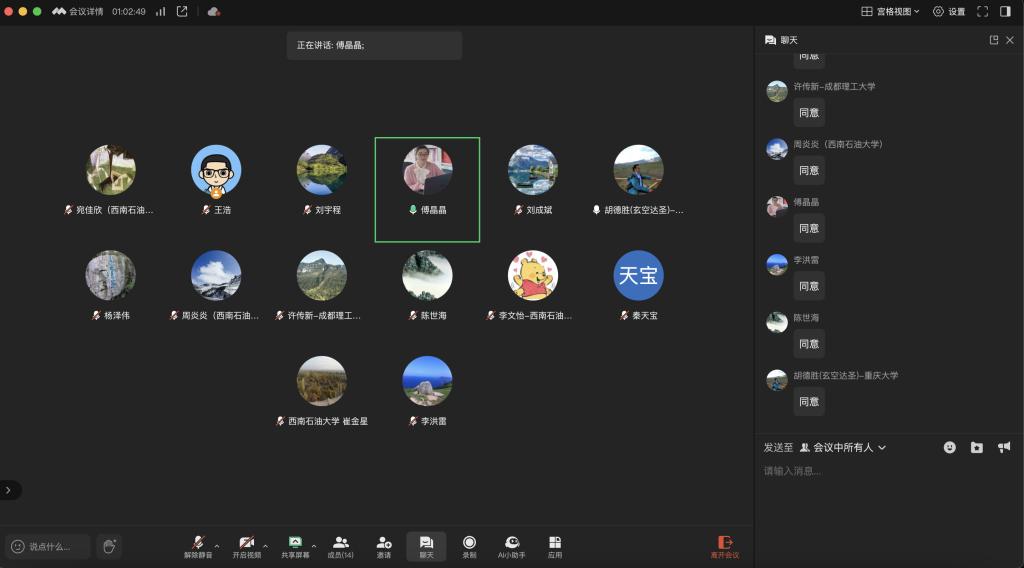Unmute microphone with 解除静音 button

tap(198, 546)
